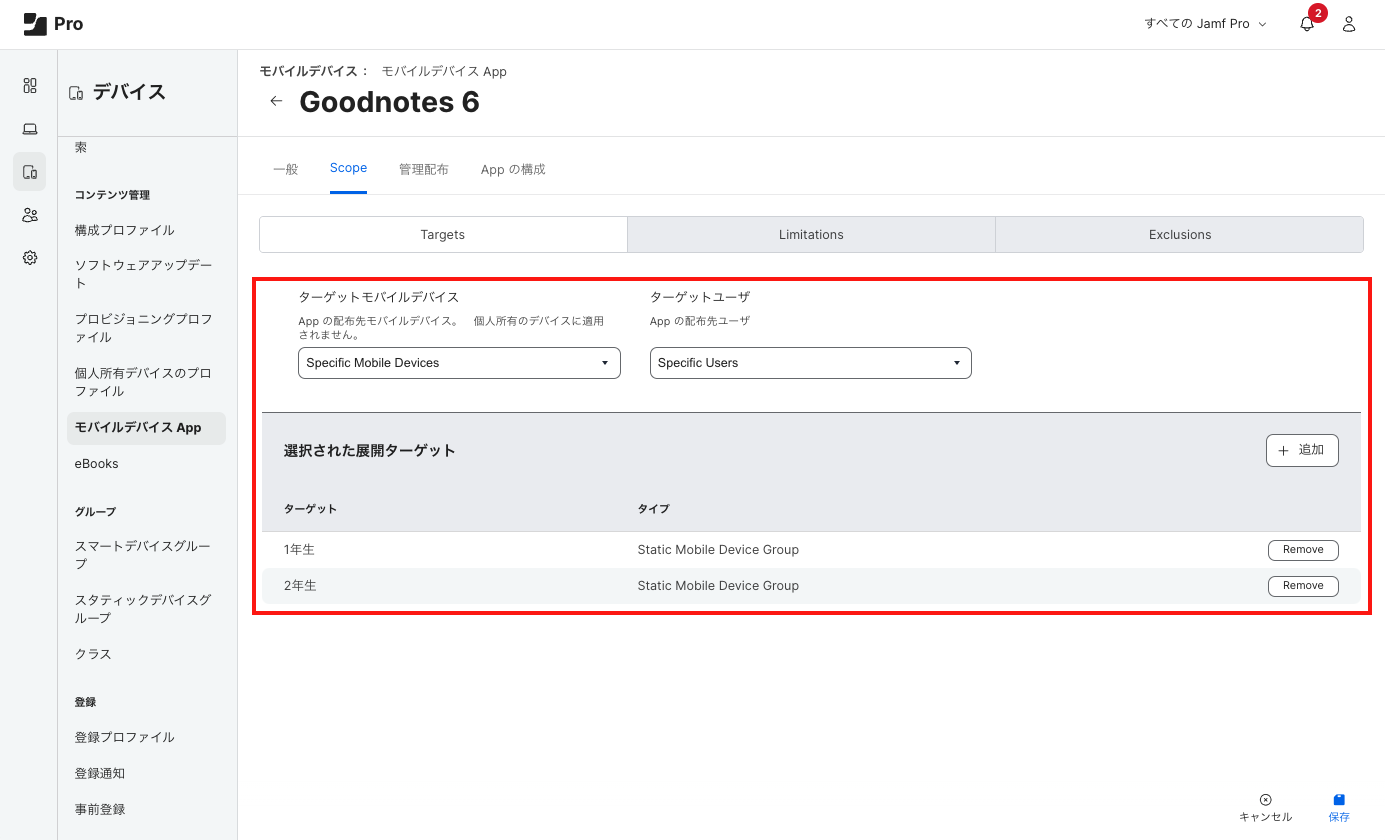This screenshot has height=840, width=1385.
Task: Click the 追加 button
Action: point(1302,450)
